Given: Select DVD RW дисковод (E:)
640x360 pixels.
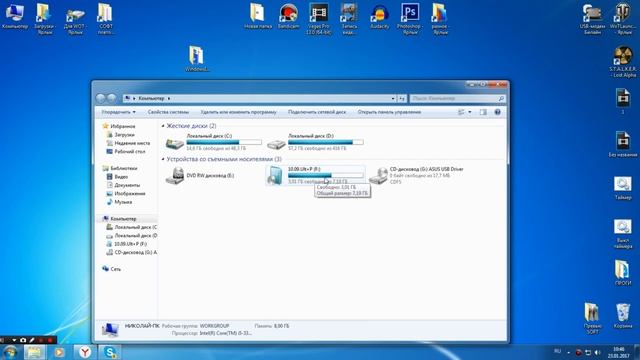Looking at the screenshot, I should [200, 176].
